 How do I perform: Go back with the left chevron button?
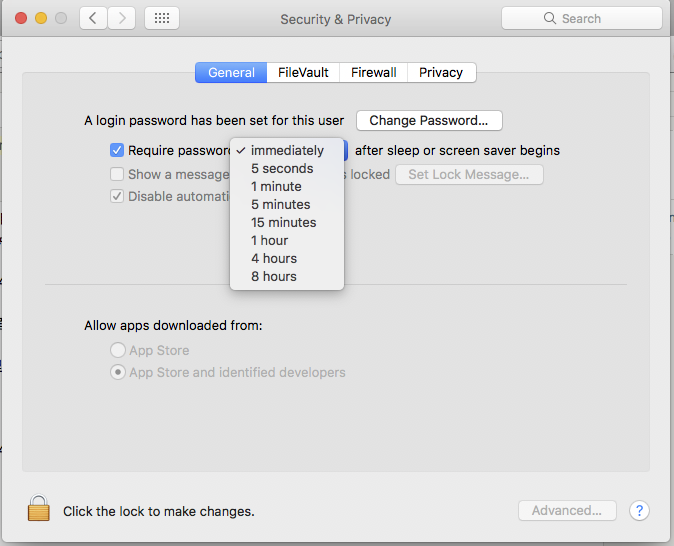[93, 18]
